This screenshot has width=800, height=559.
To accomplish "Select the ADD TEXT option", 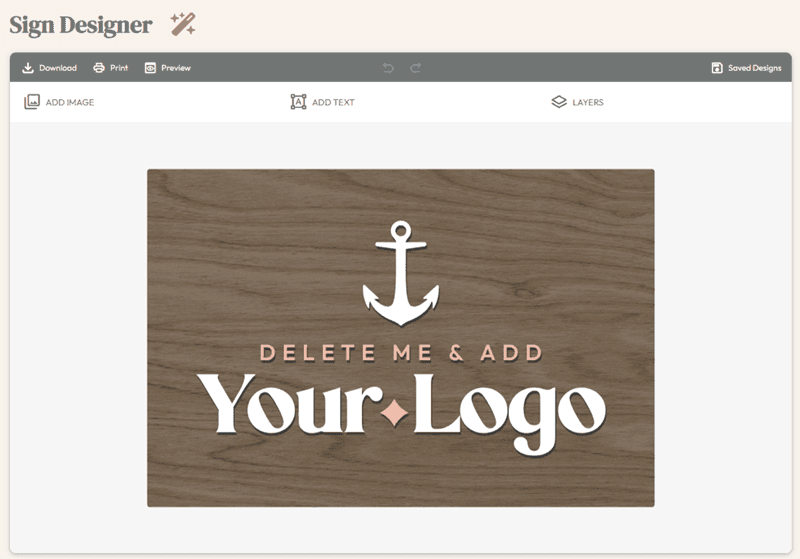I will [x=333, y=103].
